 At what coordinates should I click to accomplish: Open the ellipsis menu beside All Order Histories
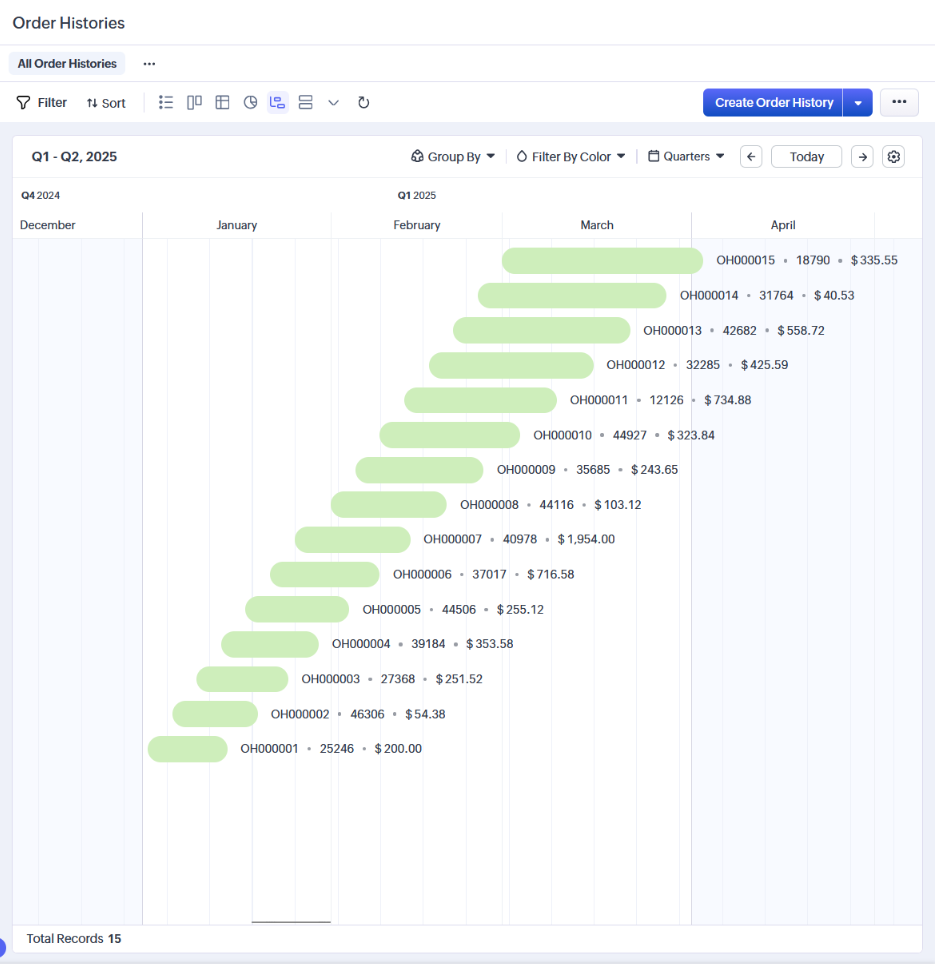click(149, 64)
